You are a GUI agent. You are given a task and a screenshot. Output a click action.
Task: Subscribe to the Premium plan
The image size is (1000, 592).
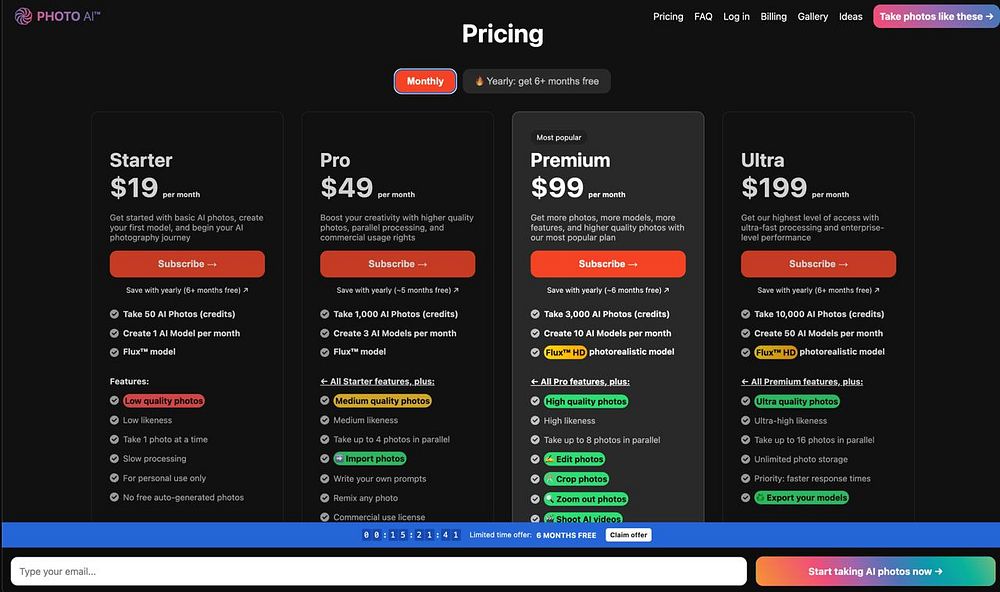tap(608, 264)
